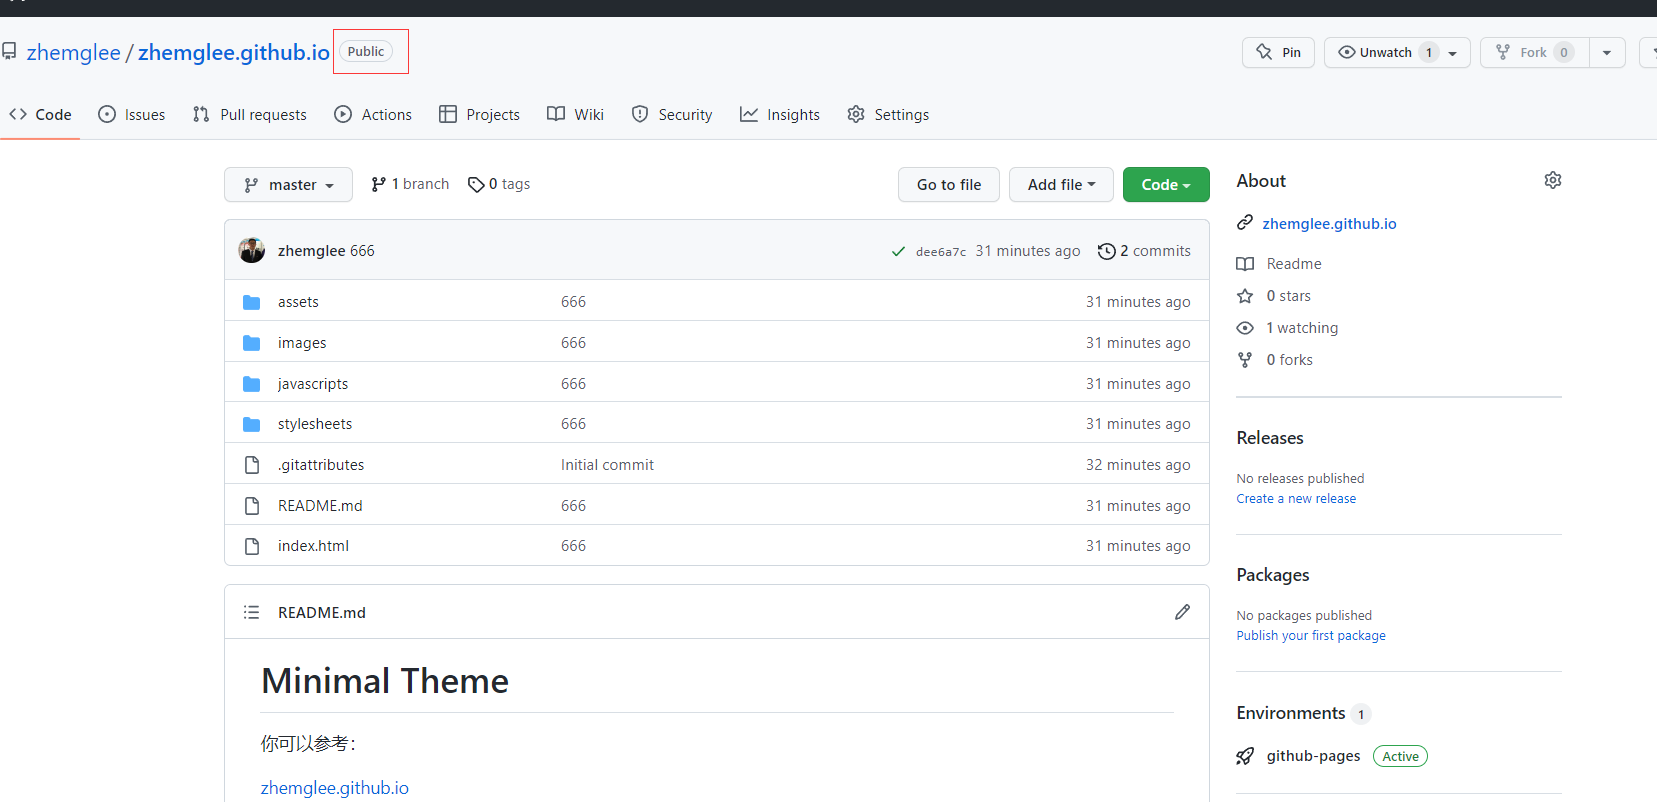
Task: Open the index.html file
Action: point(313,546)
